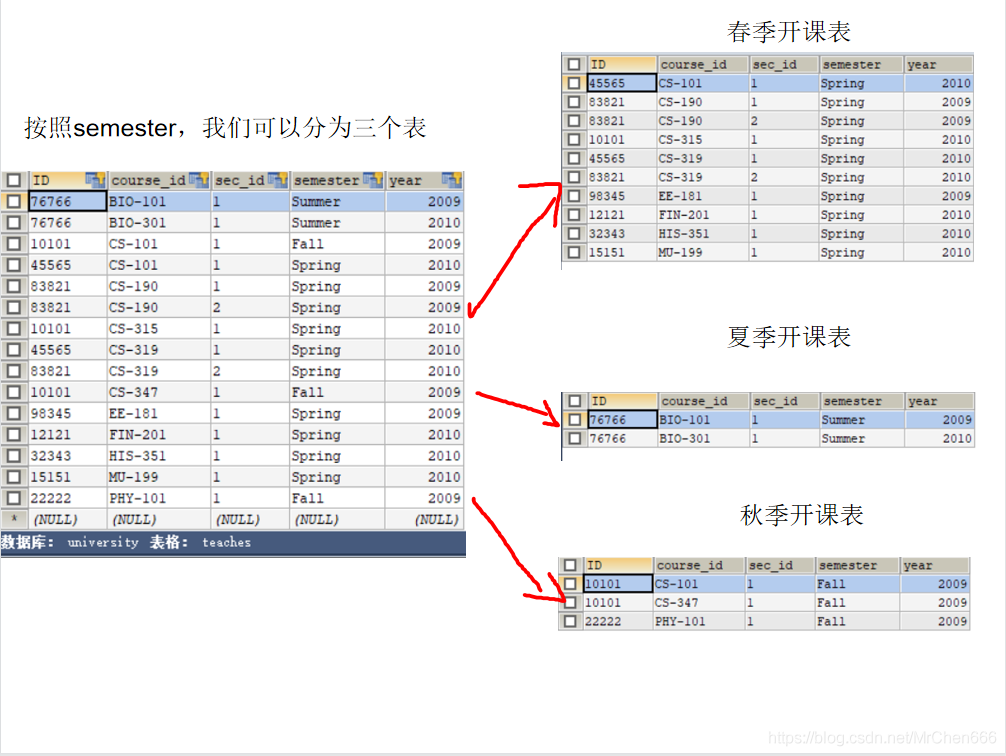Image resolution: width=1006 pixels, height=756 pixels.
Task: Click the new-row asterisk marker in teaches table
Action: pos(14,518)
